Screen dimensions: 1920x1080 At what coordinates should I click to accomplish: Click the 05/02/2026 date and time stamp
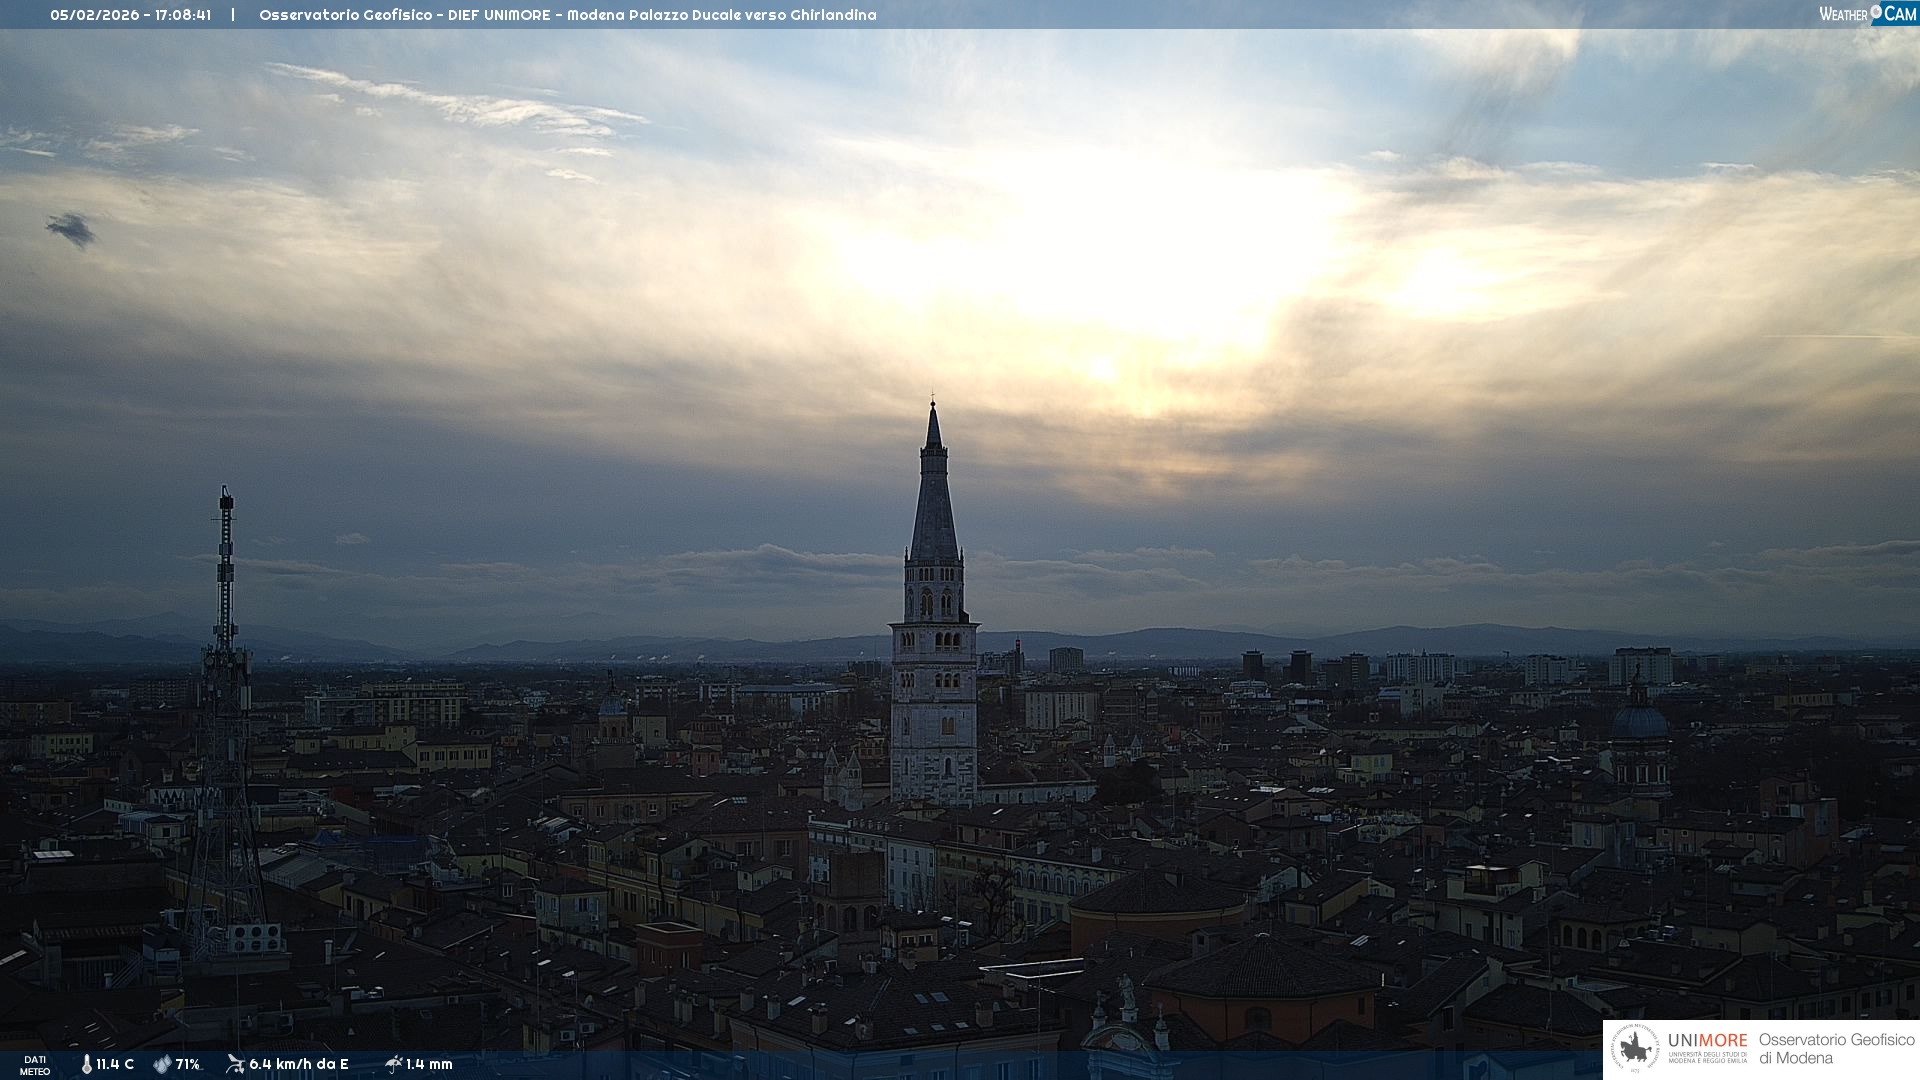coord(130,15)
